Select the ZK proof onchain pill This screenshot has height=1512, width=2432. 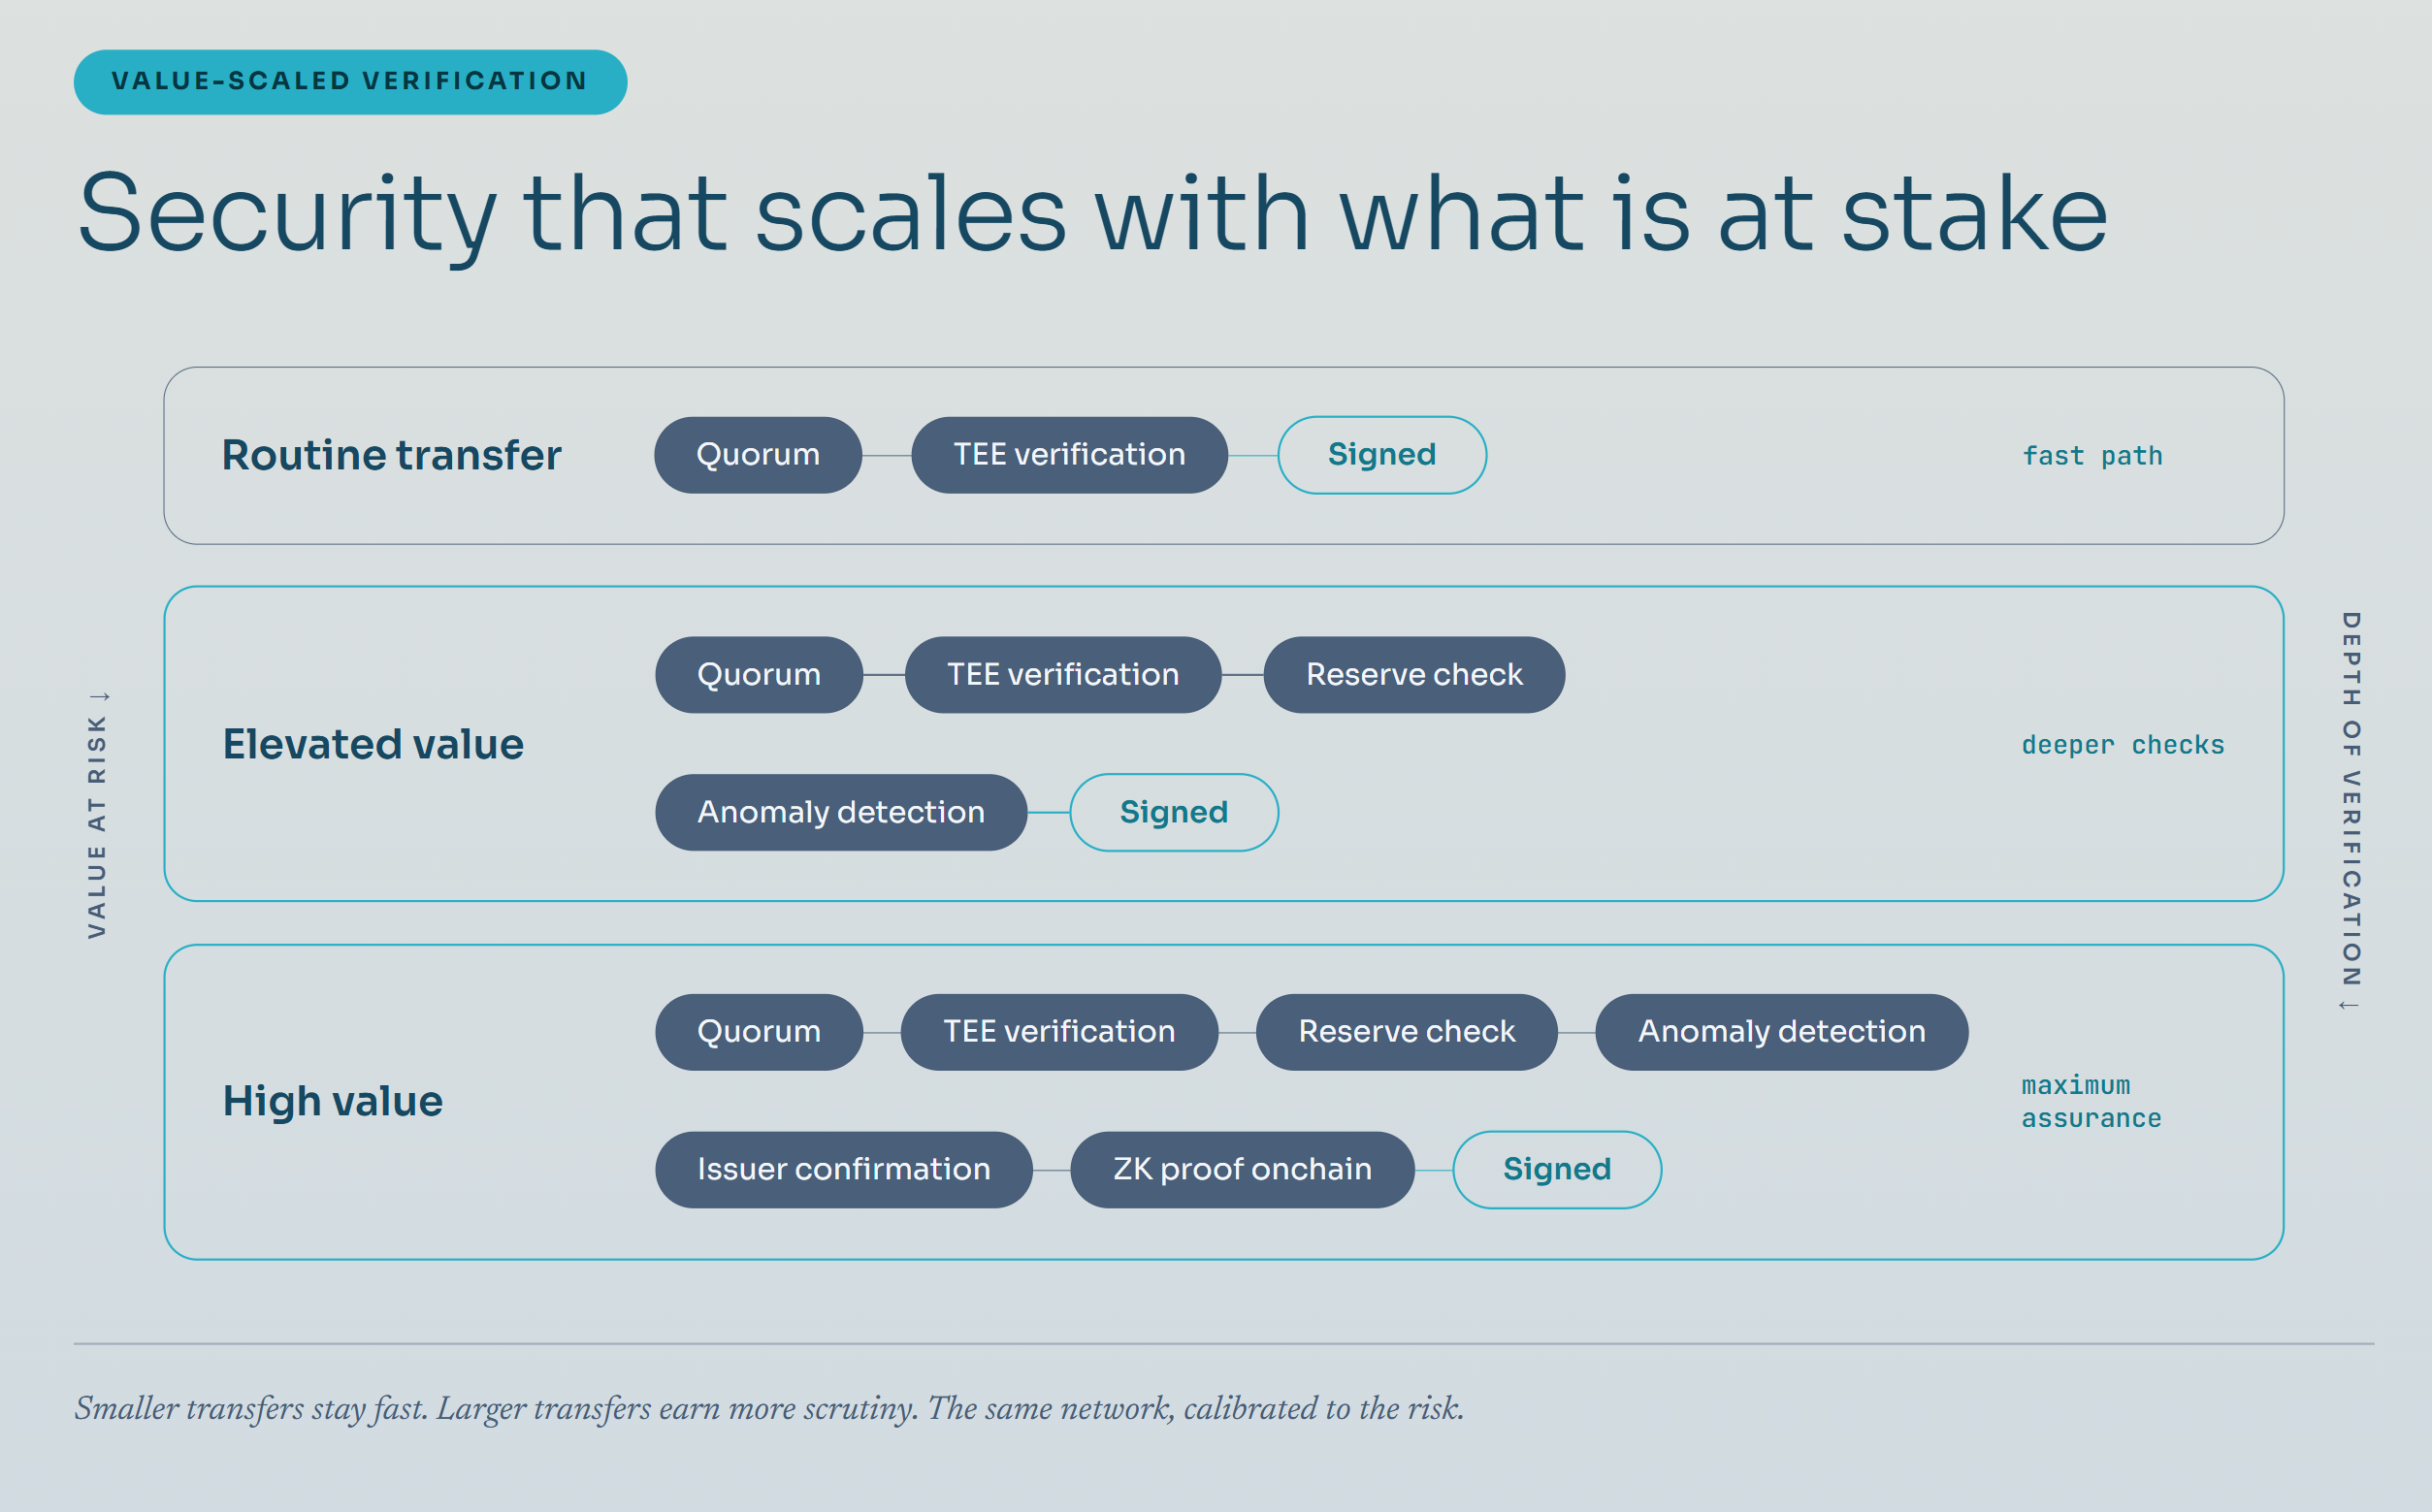(1242, 1170)
